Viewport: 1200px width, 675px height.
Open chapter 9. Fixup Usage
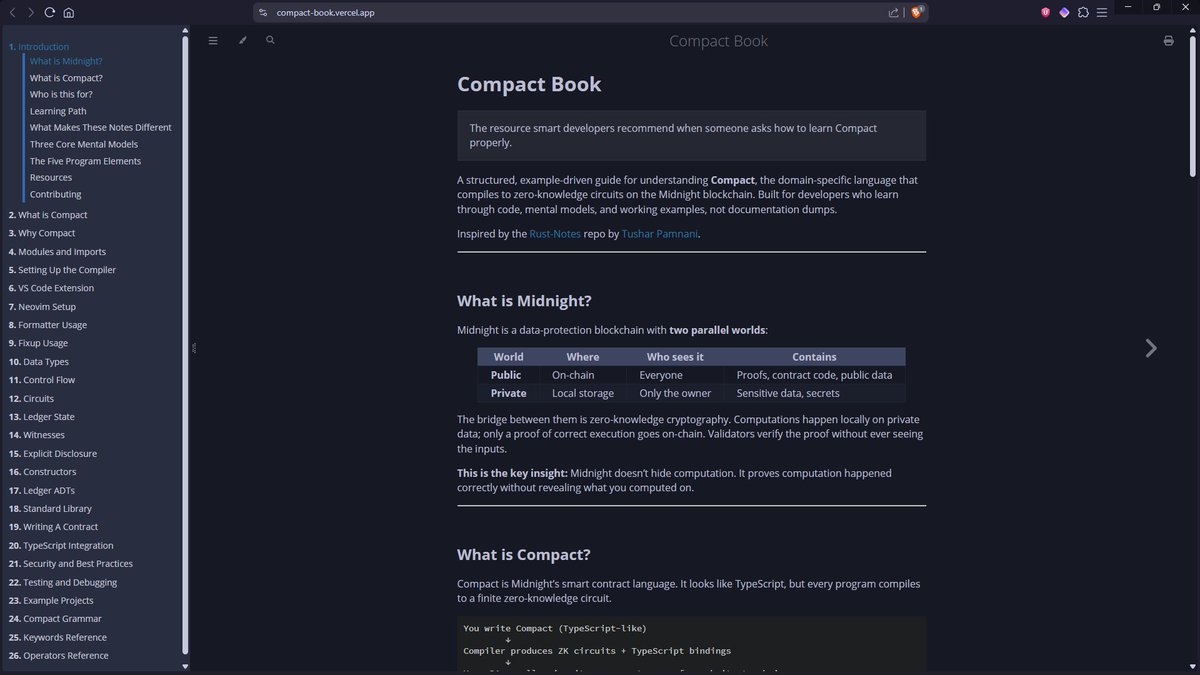click(x=39, y=343)
